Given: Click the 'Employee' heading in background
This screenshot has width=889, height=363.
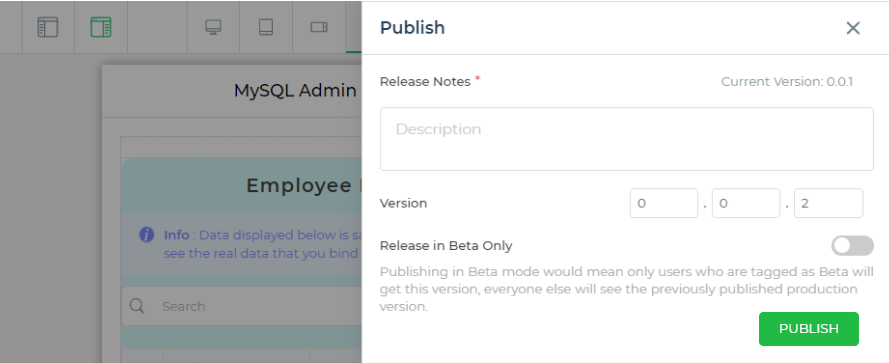Looking at the screenshot, I should pos(299,185).
